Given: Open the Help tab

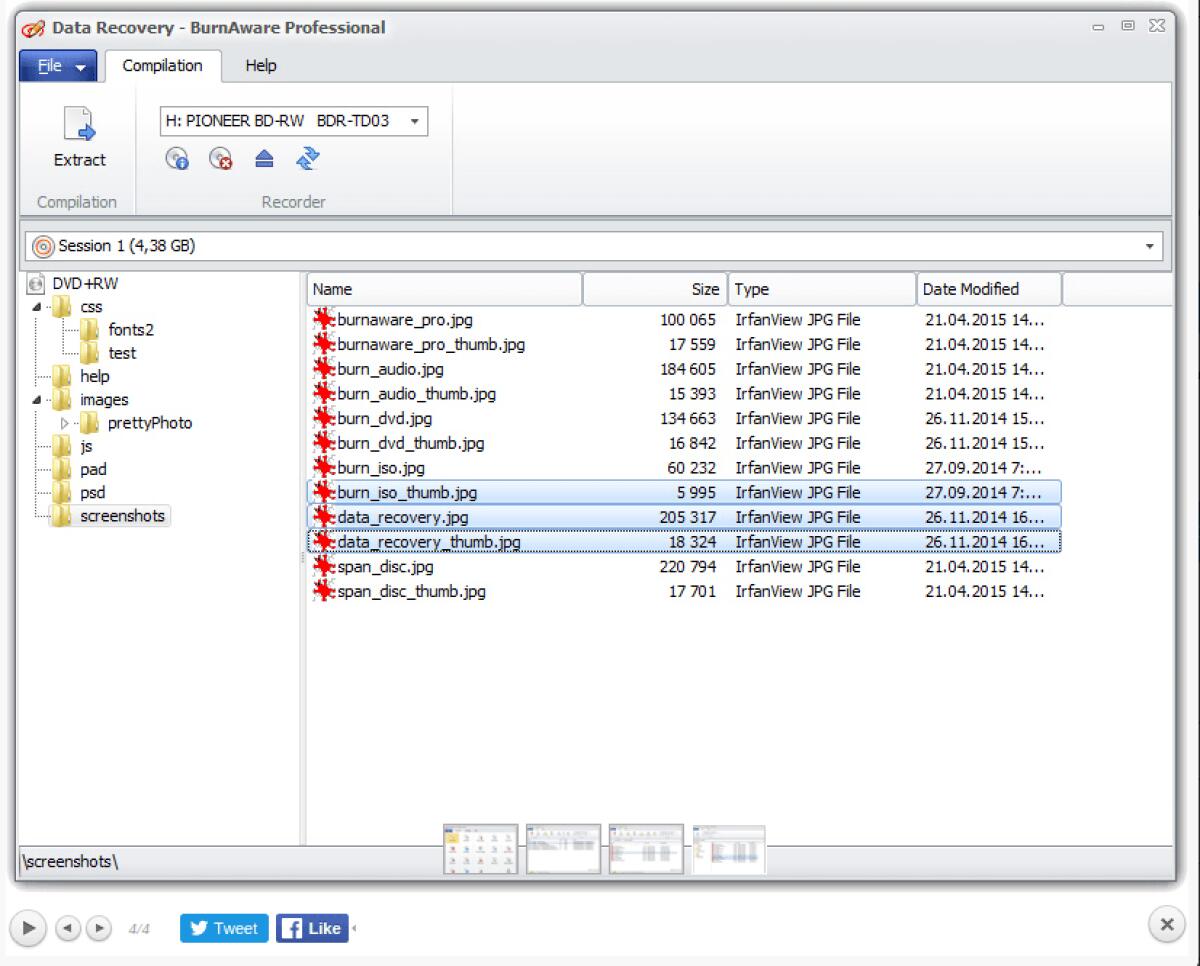Looking at the screenshot, I should click(x=261, y=66).
